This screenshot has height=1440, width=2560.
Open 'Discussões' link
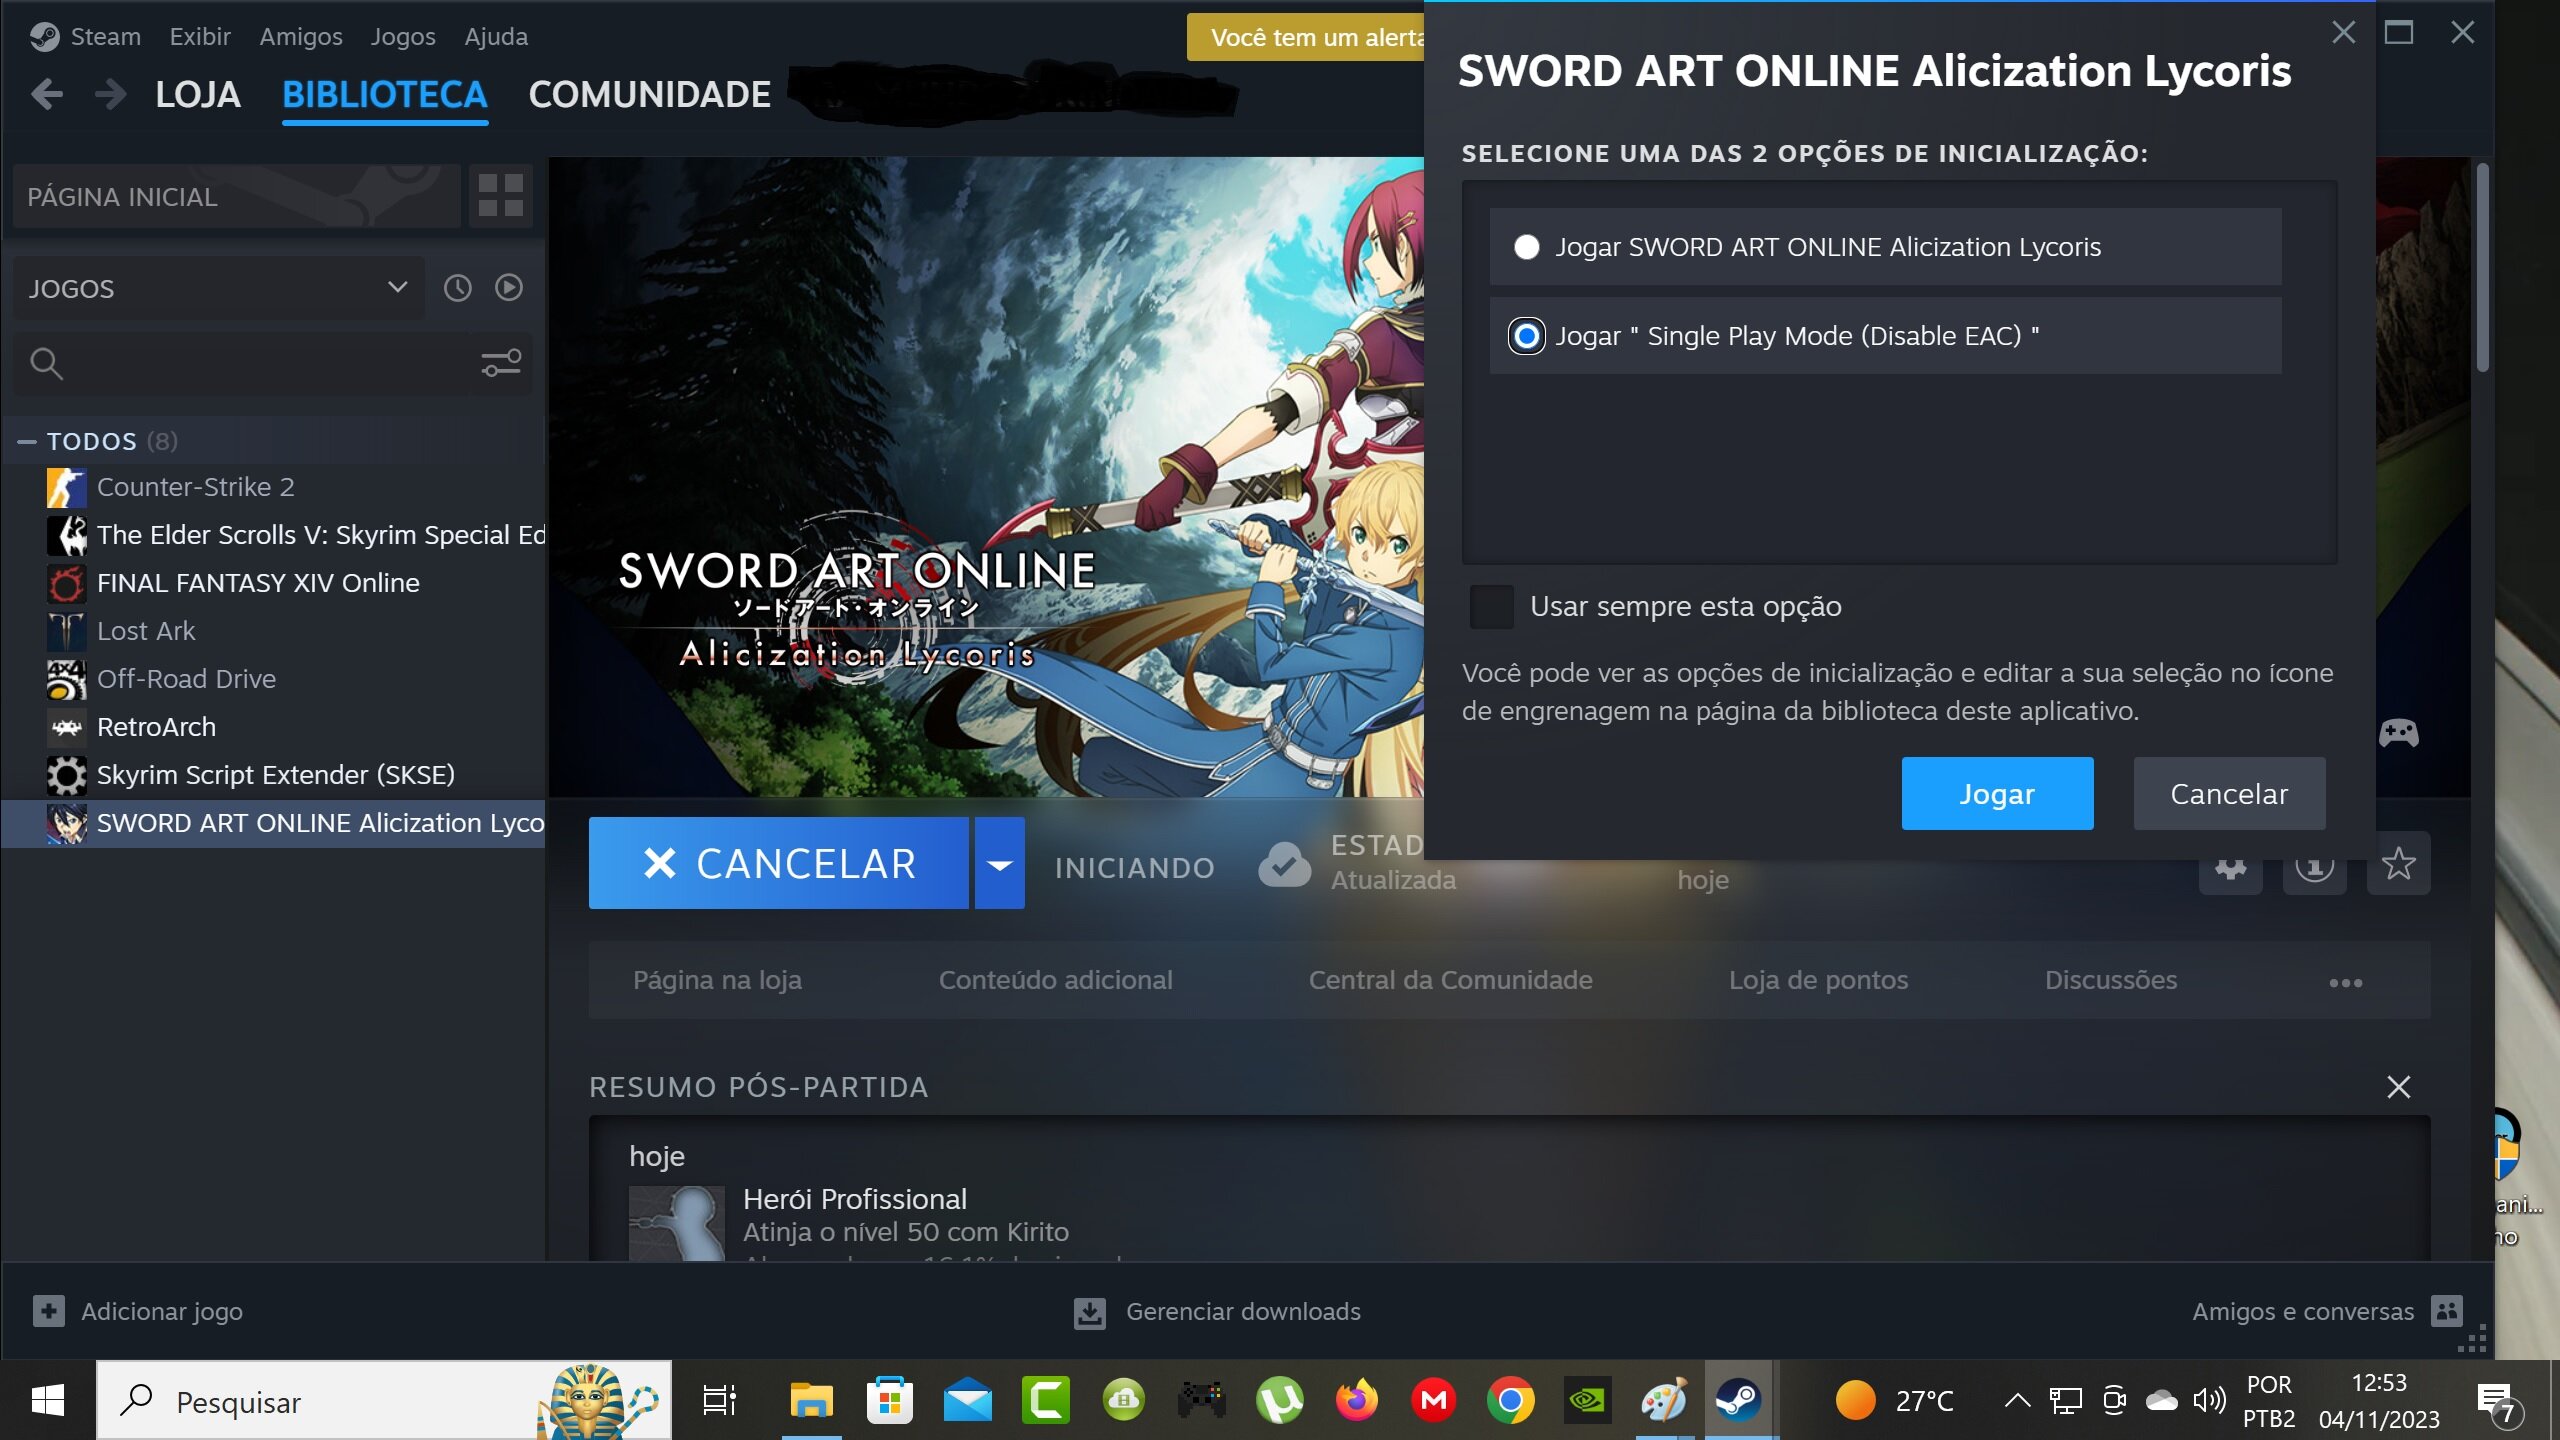pyautogui.click(x=2110, y=980)
